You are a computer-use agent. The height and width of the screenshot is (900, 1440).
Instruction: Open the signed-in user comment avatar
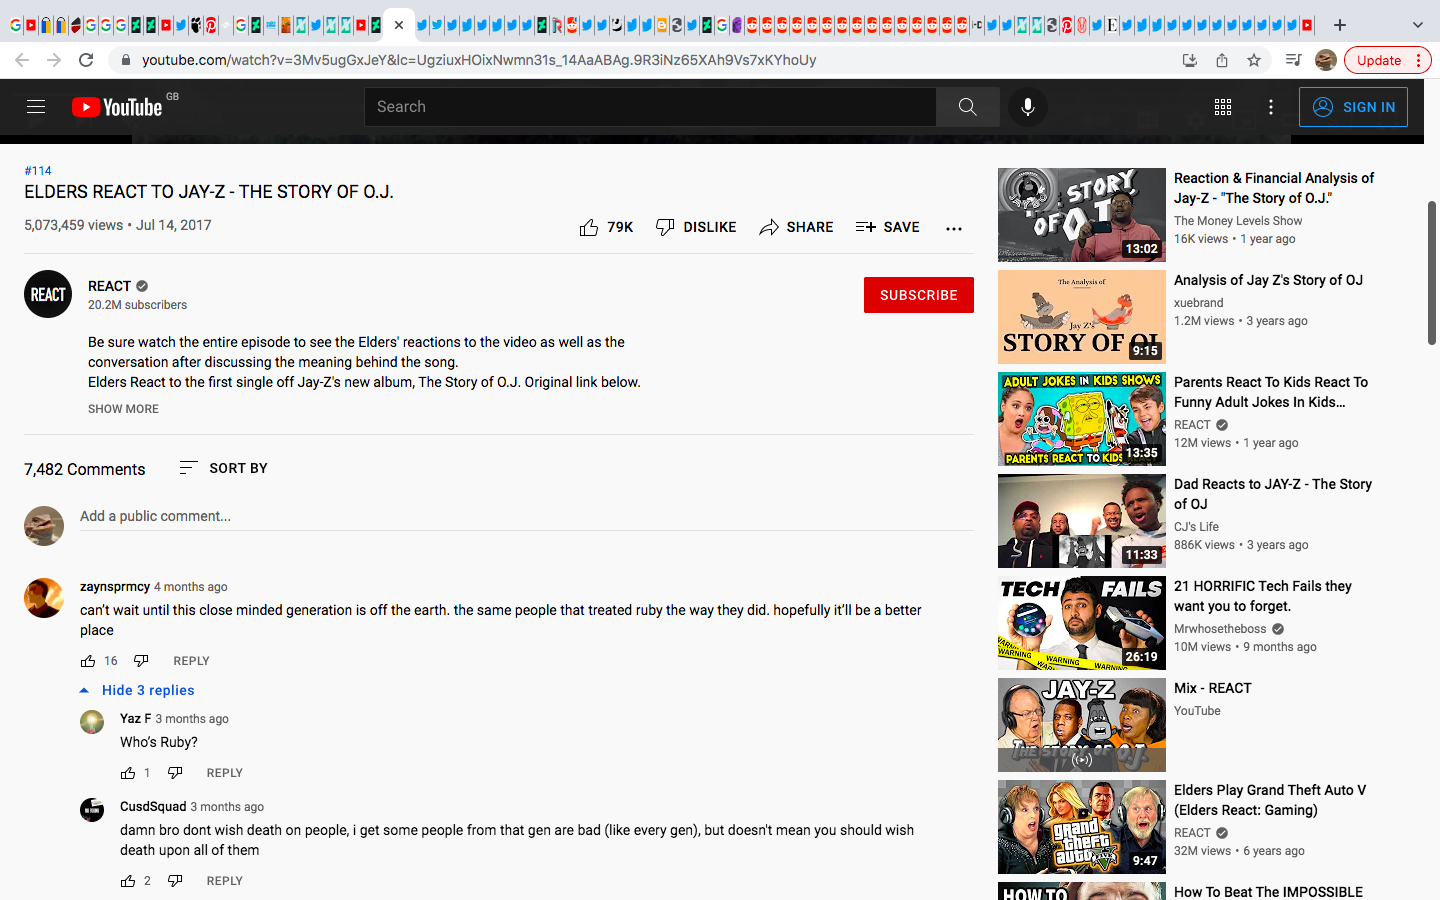(44, 526)
